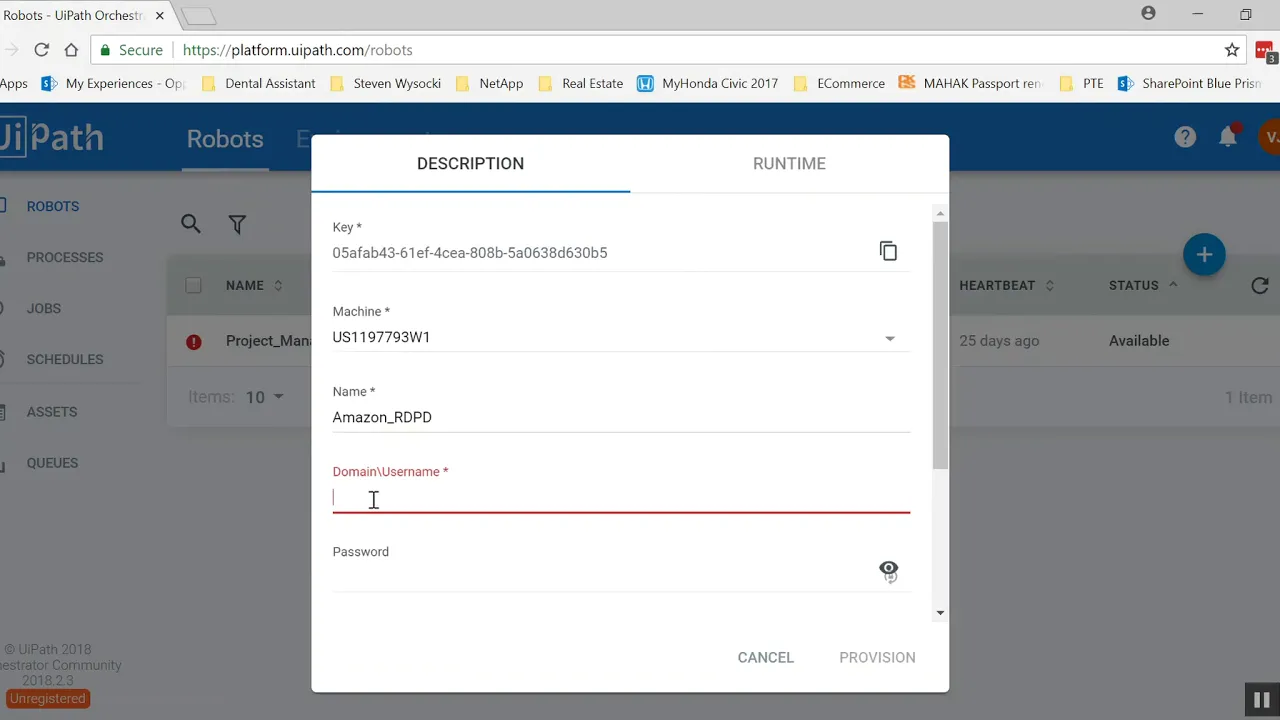Open the robots search magnifier

191,224
